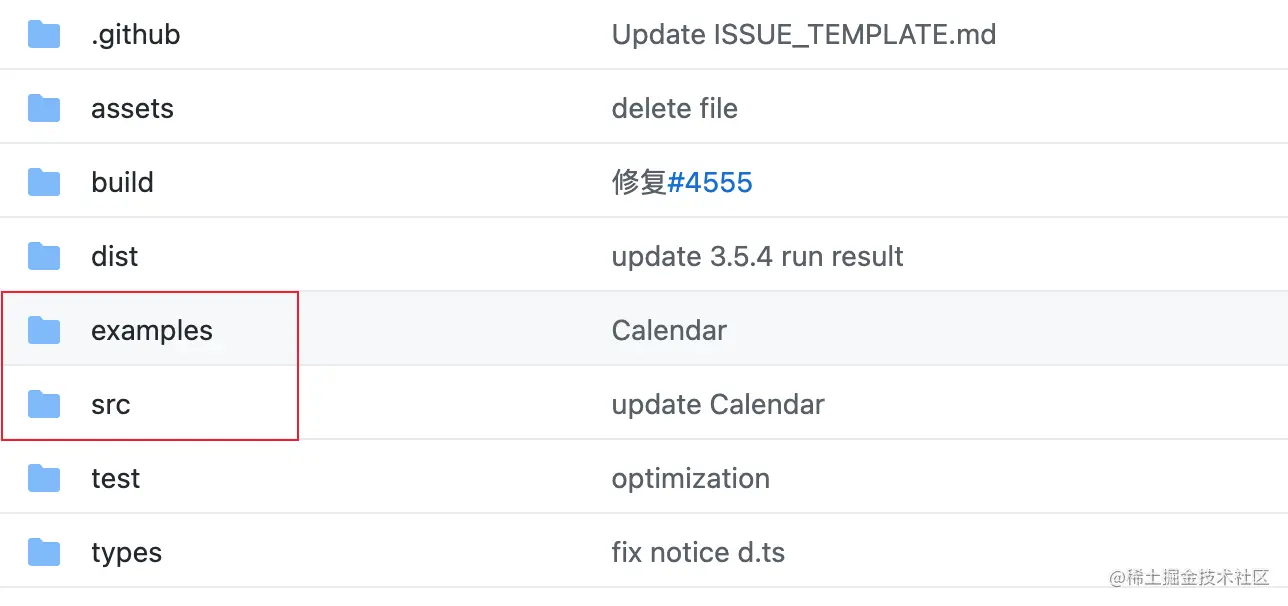This screenshot has height=606, width=1288.
Task: Click the examples folder icon
Action: click(x=44, y=330)
